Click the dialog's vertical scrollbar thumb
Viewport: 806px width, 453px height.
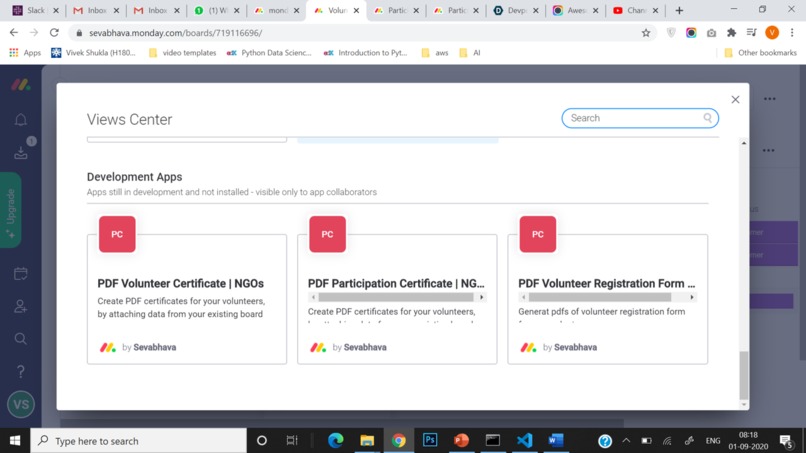point(744,375)
